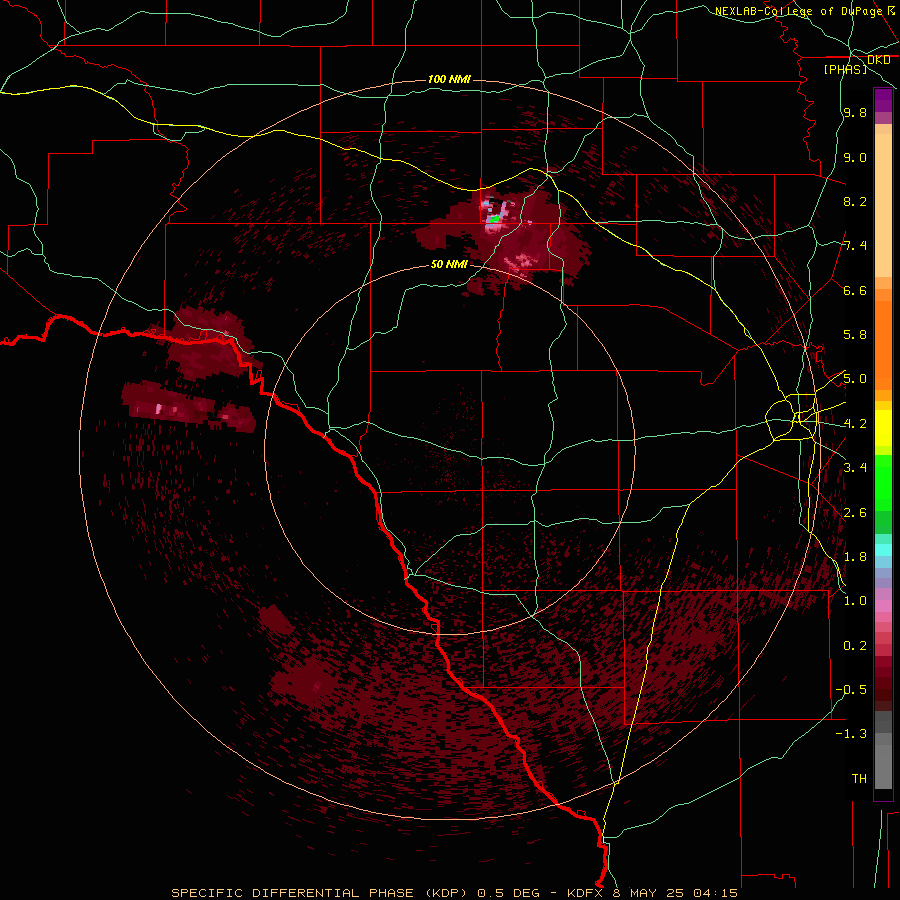Click the yellow segment of the color bar
Viewport: 900px width, 900px height.
coord(883,428)
